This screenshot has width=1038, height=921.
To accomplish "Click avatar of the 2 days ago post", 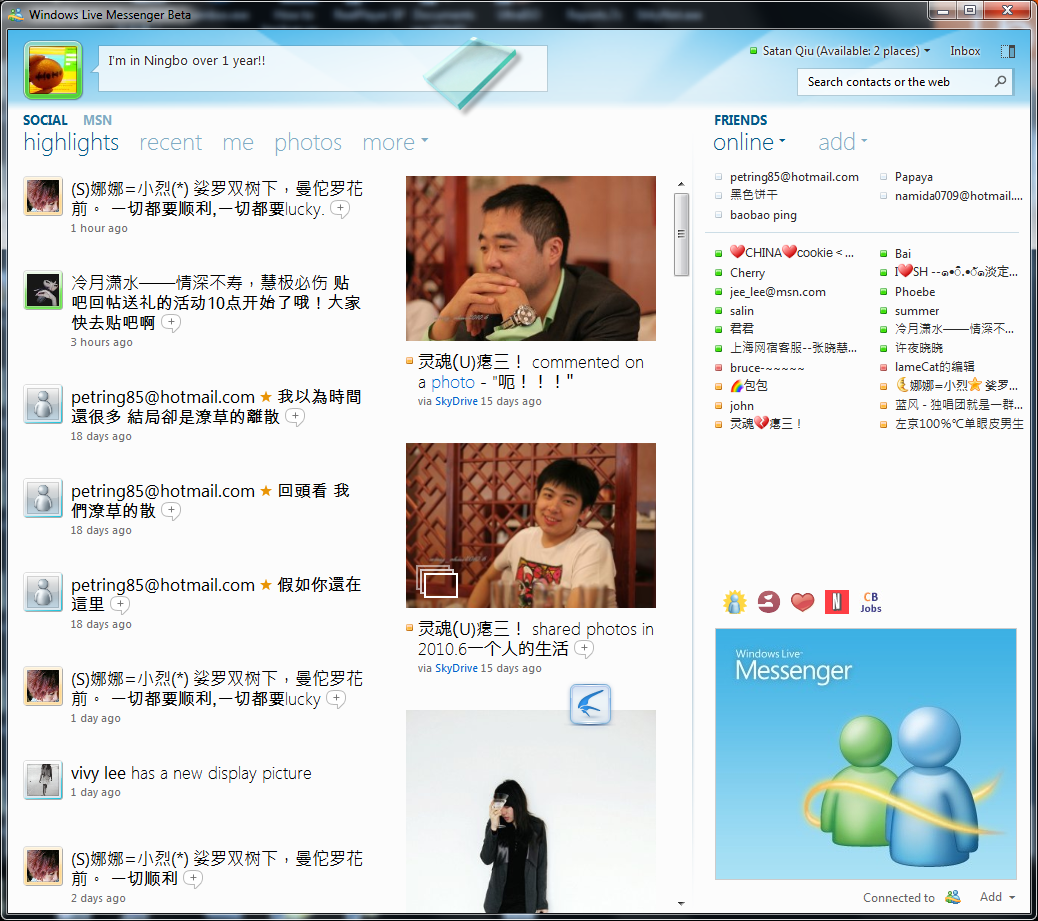I will coord(44,866).
